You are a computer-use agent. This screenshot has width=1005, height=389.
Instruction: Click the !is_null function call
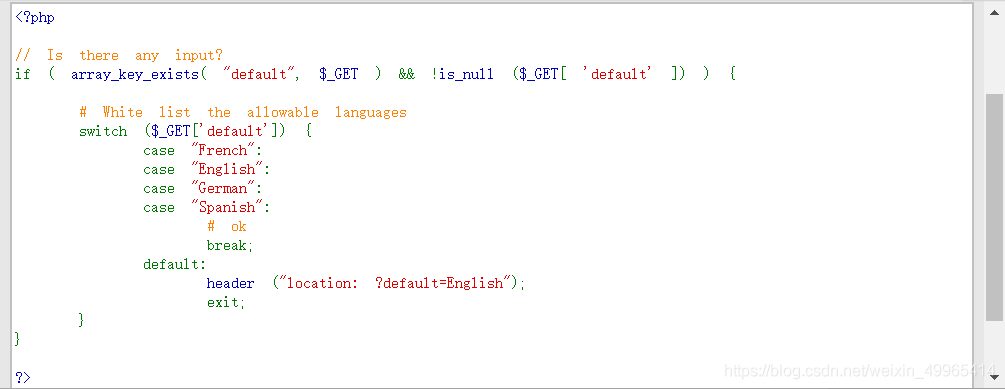(x=462, y=74)
